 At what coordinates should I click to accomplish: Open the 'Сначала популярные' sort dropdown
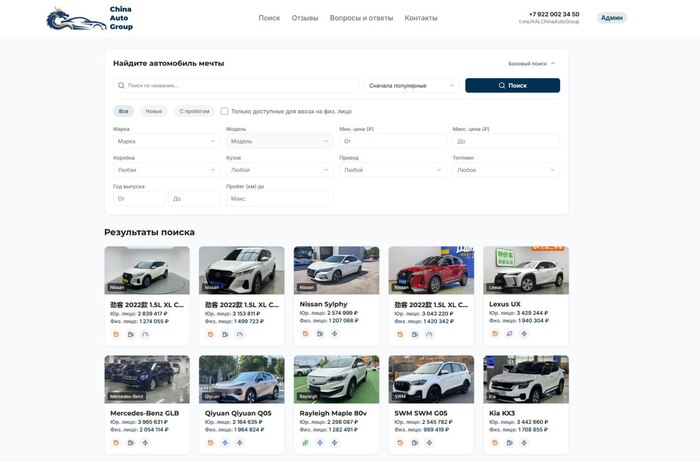pyautogui.click(x=412, y=85)
